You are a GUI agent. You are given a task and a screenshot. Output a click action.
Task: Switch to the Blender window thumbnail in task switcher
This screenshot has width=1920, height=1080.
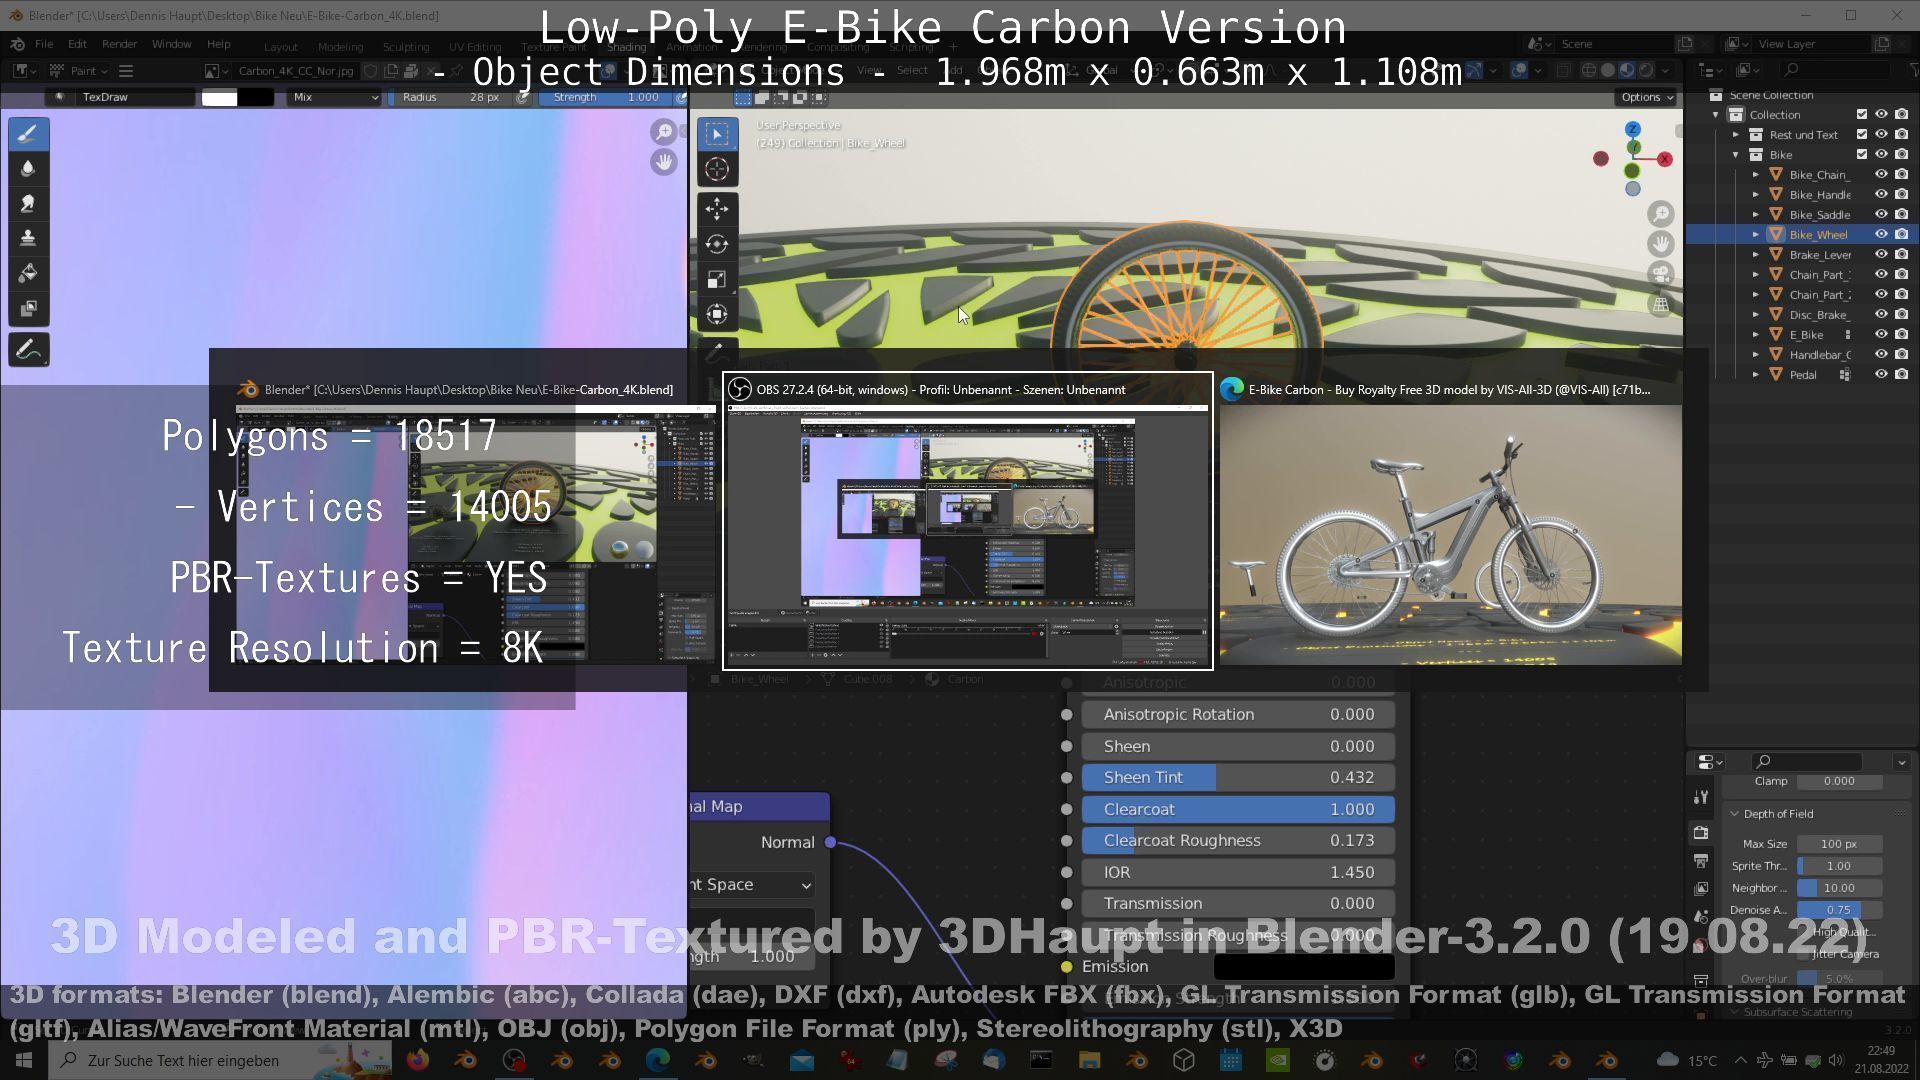click(x=476, y=521)
